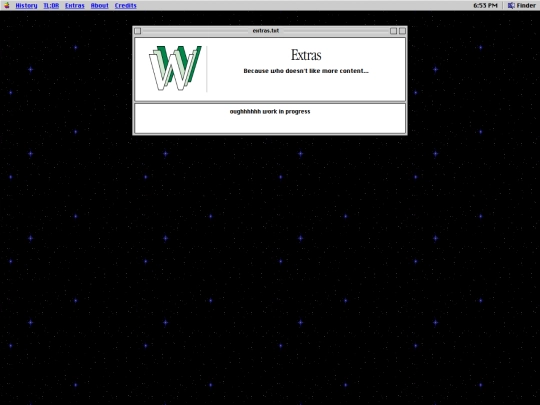This screenshot has height=405, width=540.
Task: Open the About menu link
Action: pos(100,6)
